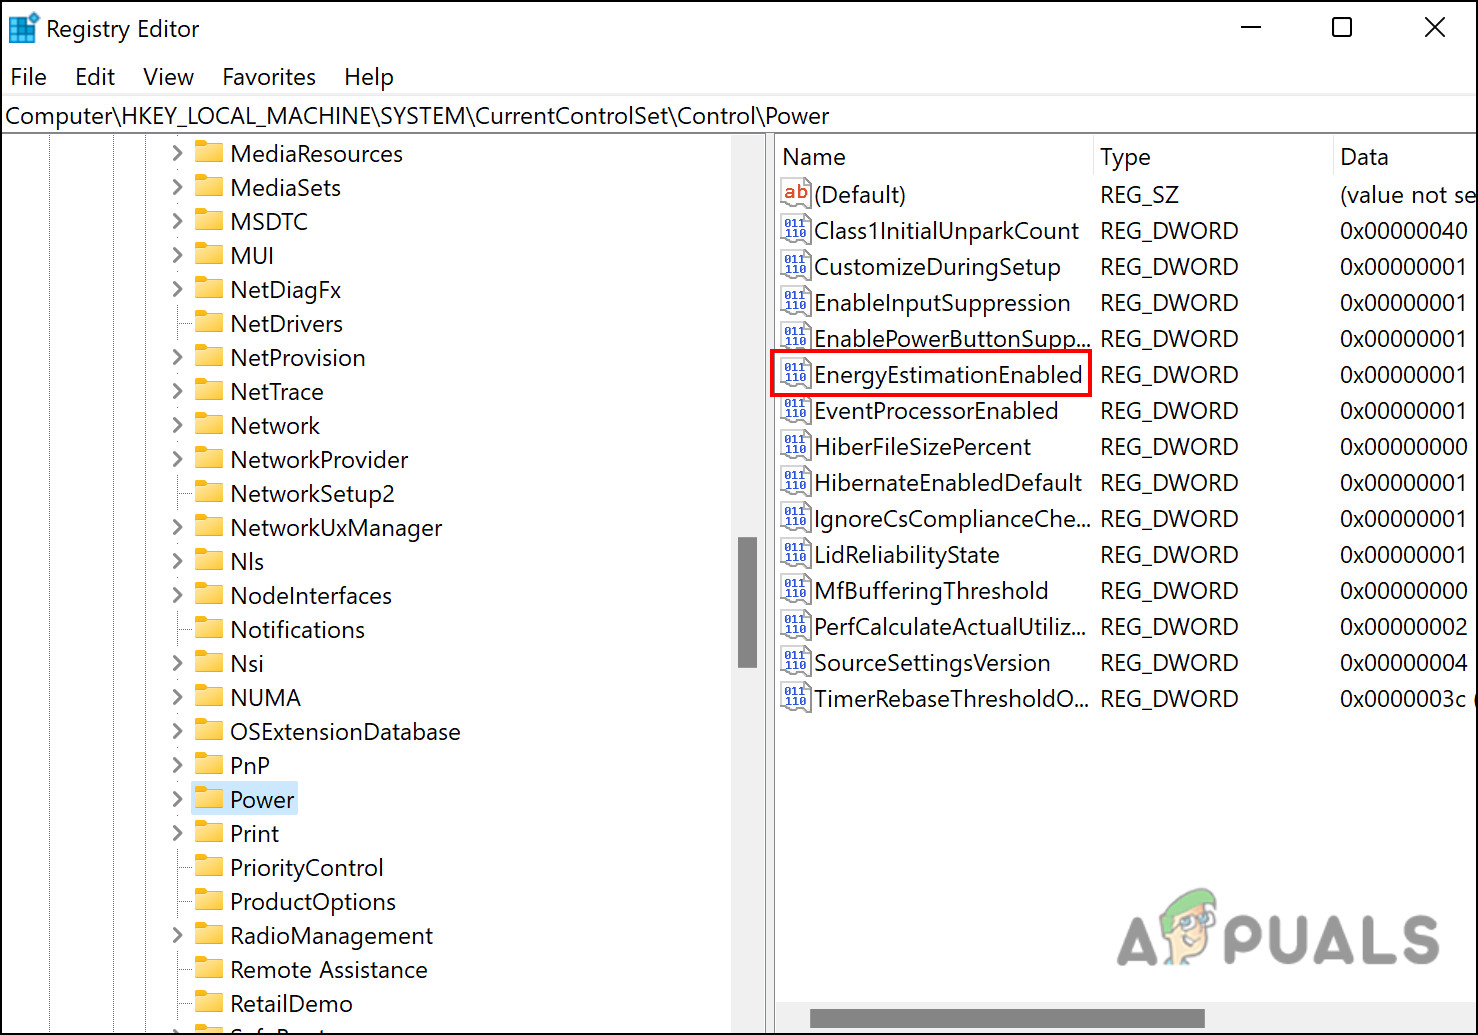Click the MSDTC folder icon
The width and height of the screenshot is (1478, 1035).
coord(209,220)
